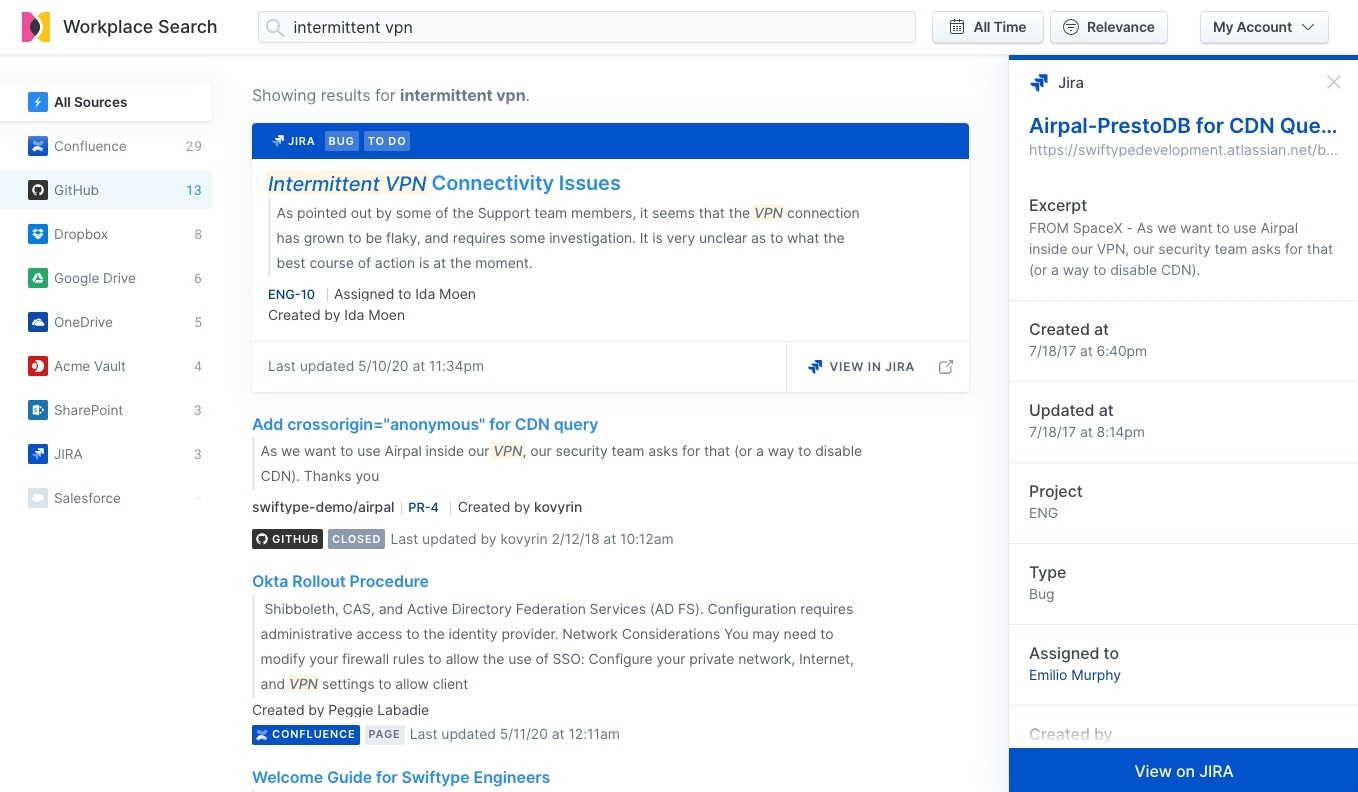Close the Jira detail panel

1333,82
